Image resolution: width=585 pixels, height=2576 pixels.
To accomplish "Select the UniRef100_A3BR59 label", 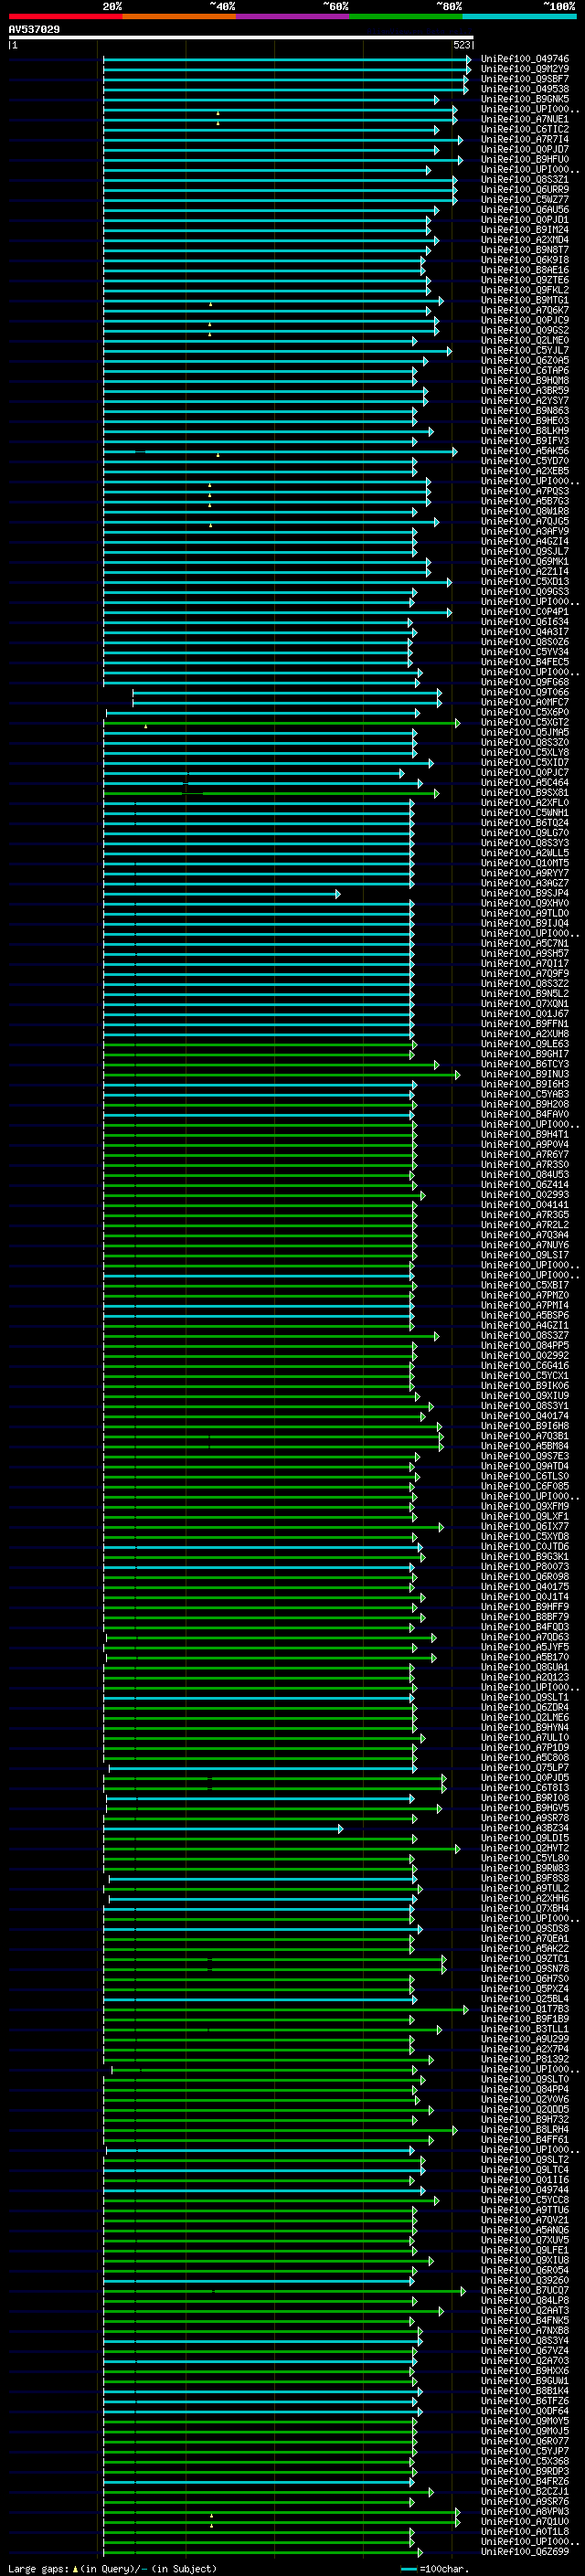I will tap(525, 391).
